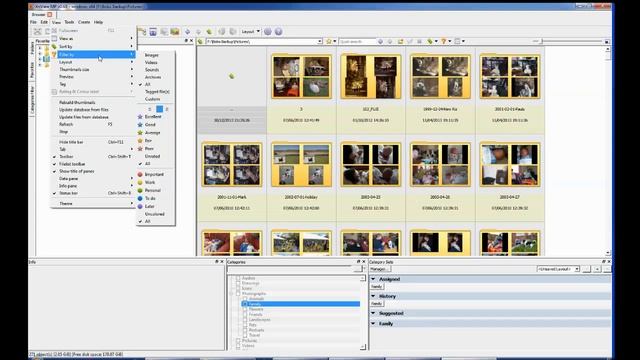The height and width of the screenshot is (360, 640).
Task: Filter by blue To do label
Action: tap(156, 198)
